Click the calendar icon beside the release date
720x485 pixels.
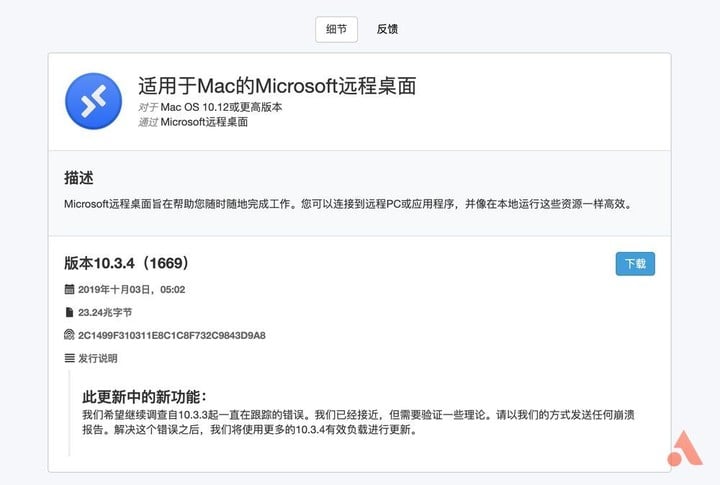pyautogui.click(x=69, y=290)
